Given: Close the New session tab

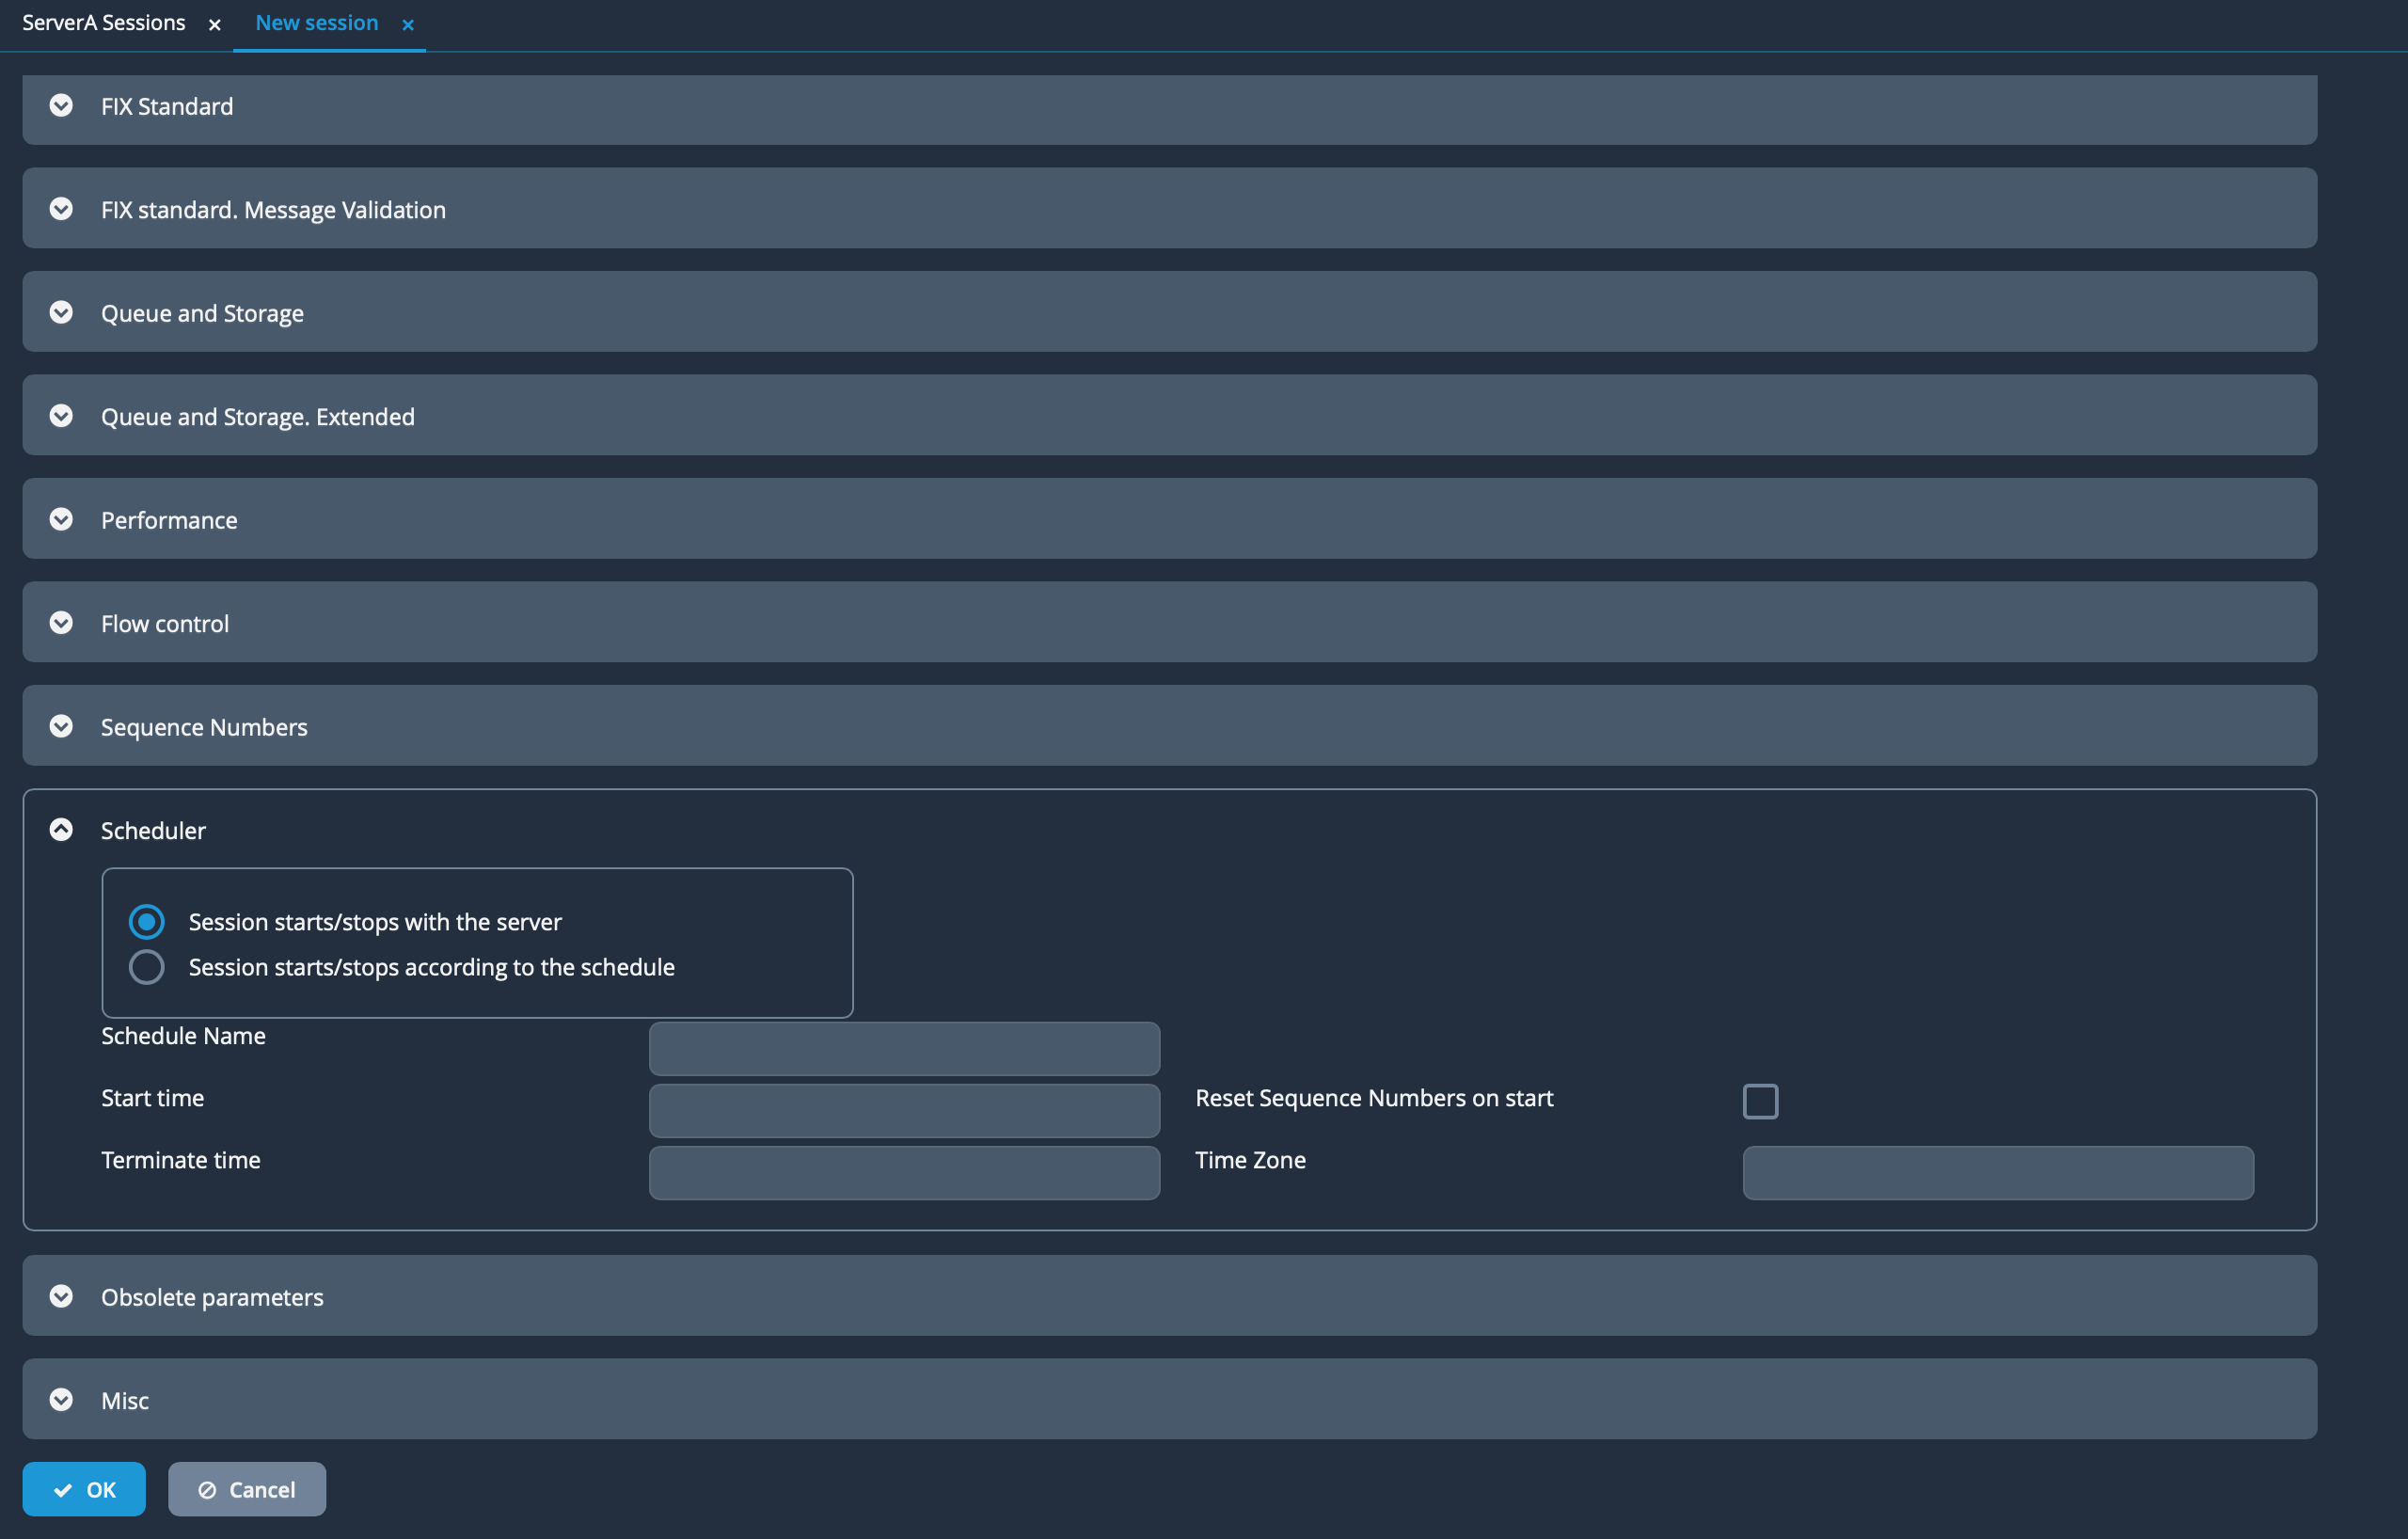Looking at the screenshot, I should 408,25.
